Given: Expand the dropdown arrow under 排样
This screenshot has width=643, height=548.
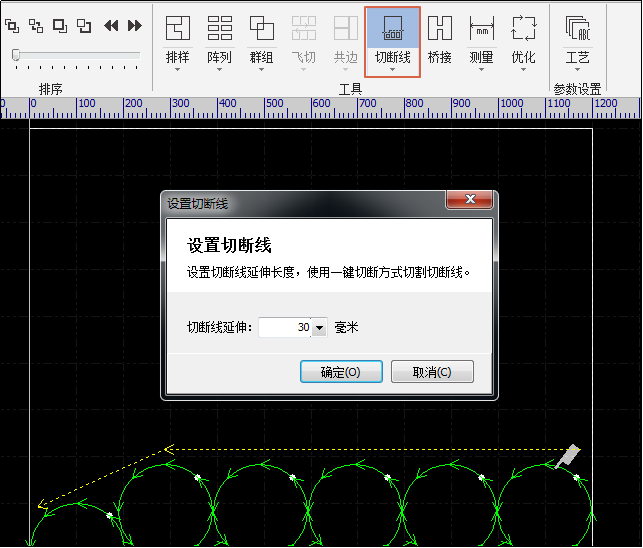Looking at the screenshot, I should (177, 71).
